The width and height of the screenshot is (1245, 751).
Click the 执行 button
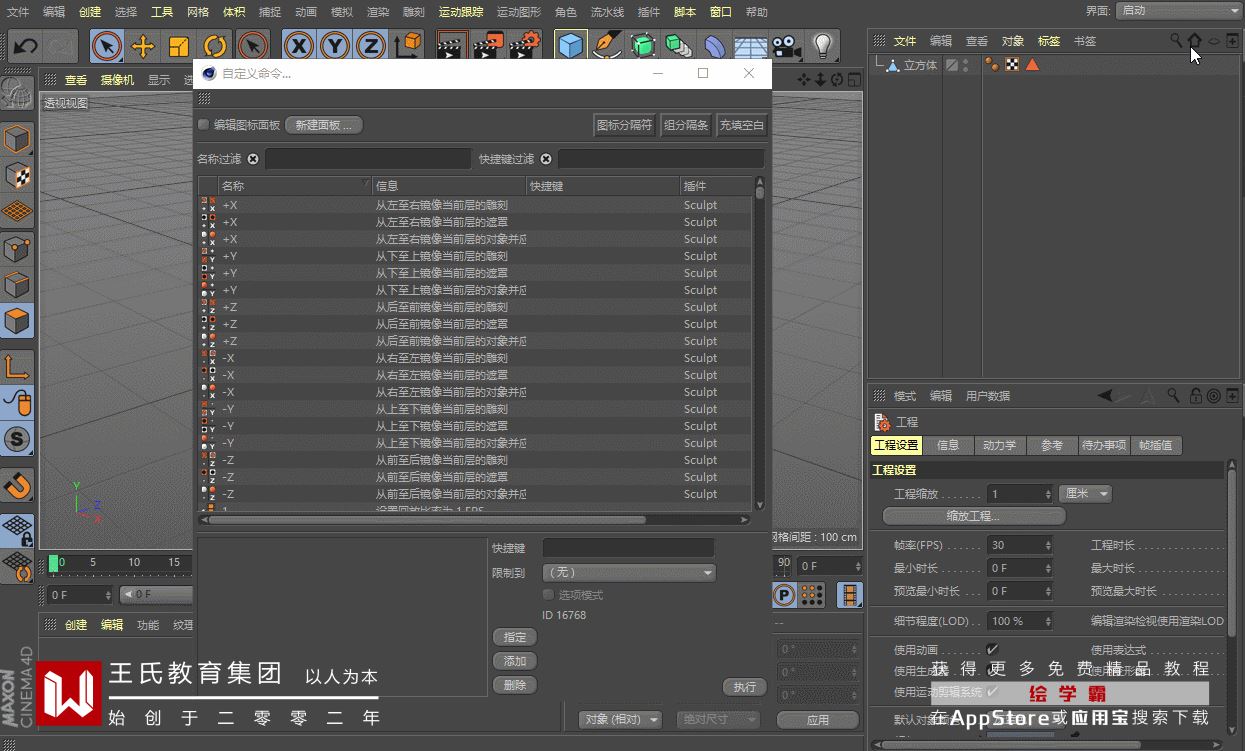[744, 687]
